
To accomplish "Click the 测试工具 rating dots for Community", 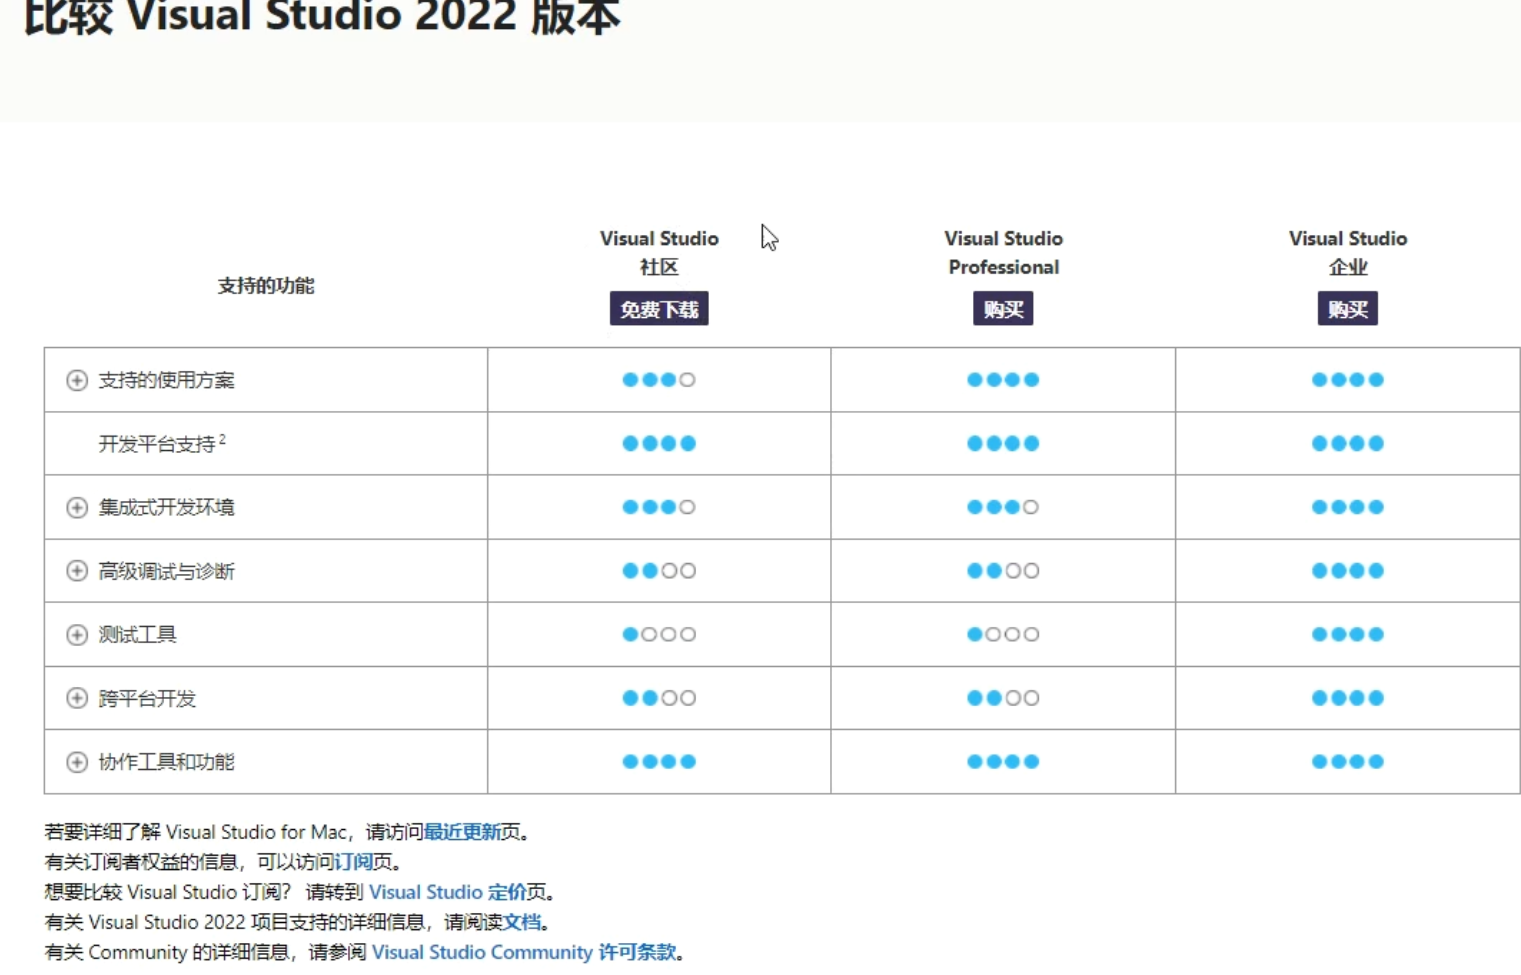I will click(659, 634).
